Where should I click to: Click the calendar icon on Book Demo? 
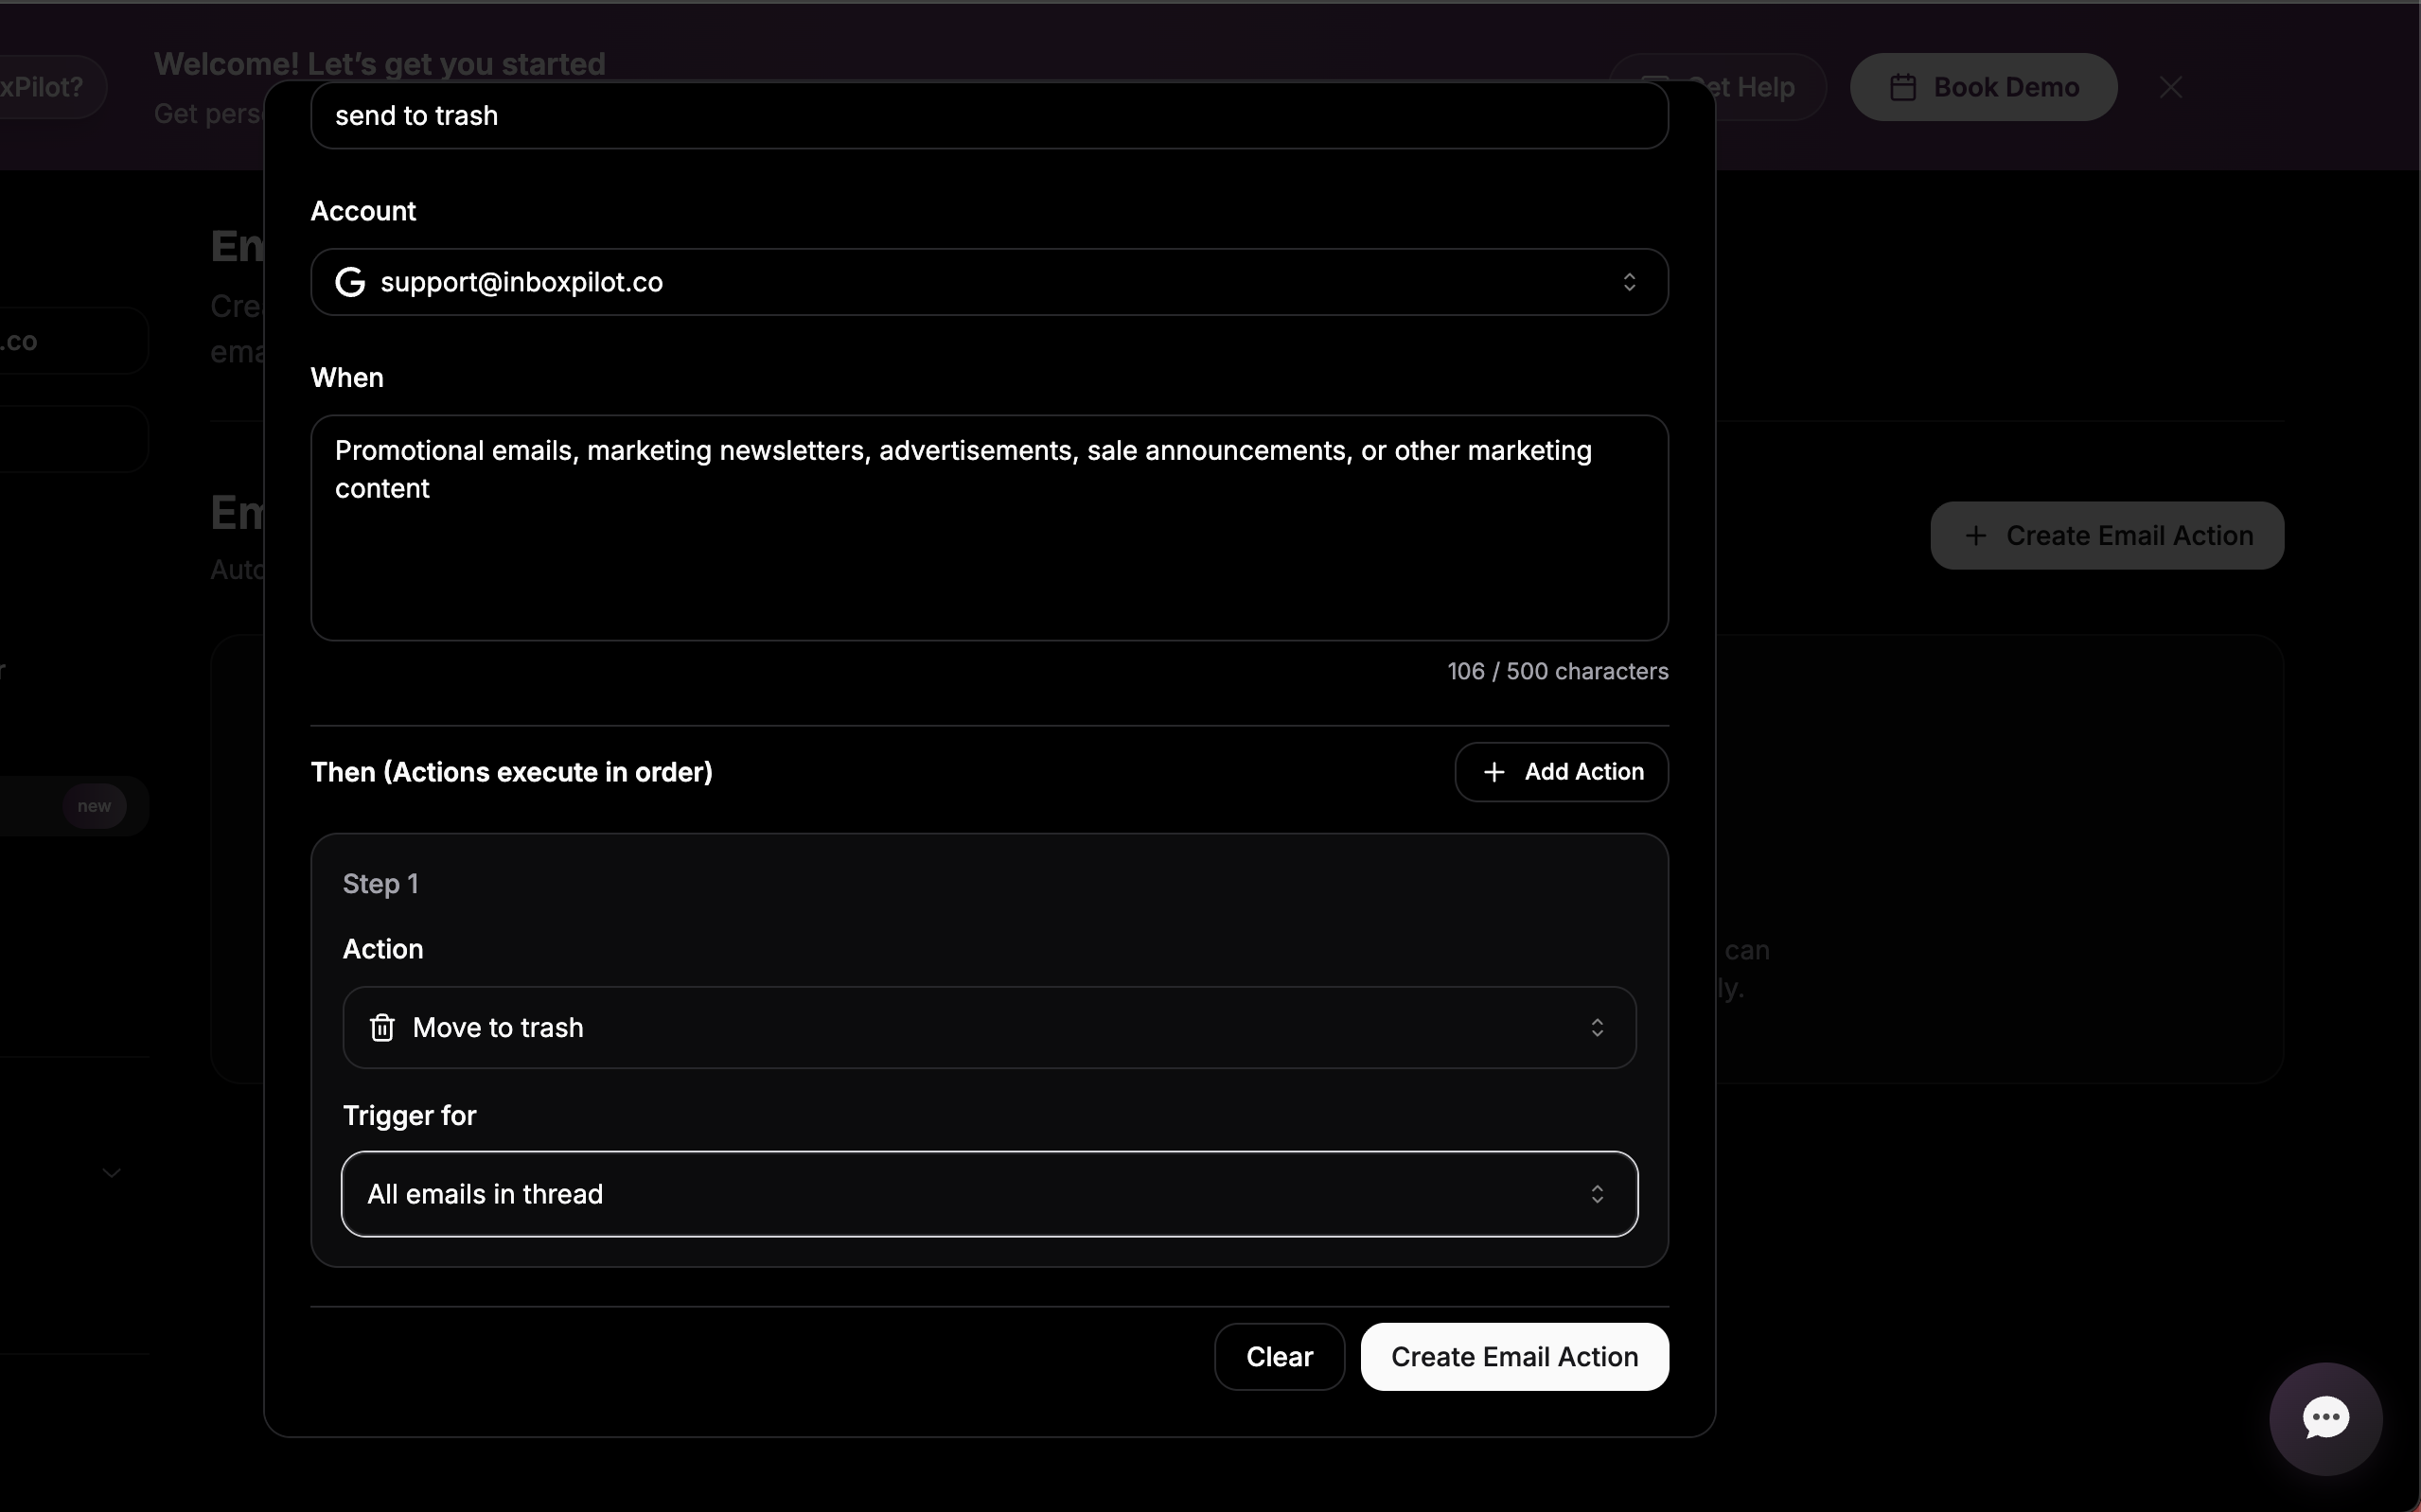coord(1903,88)
